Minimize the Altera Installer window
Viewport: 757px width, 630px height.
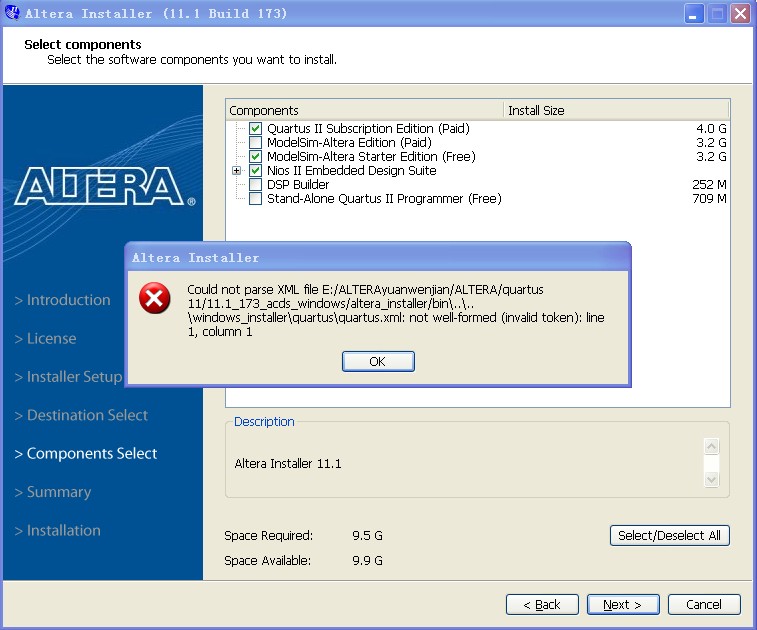693,14
